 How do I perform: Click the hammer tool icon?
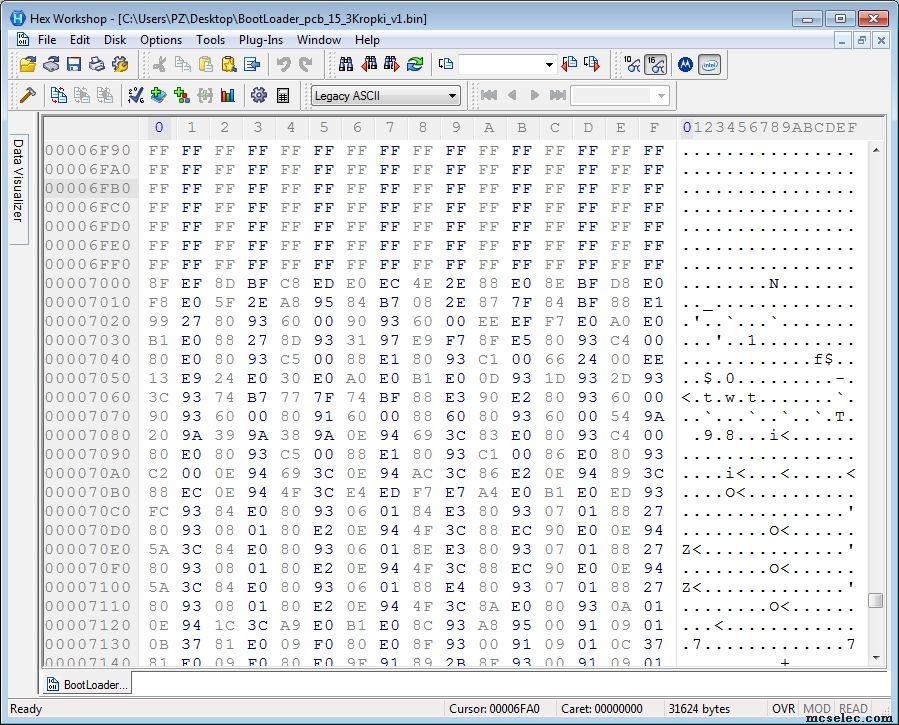(x=28, y=95)
